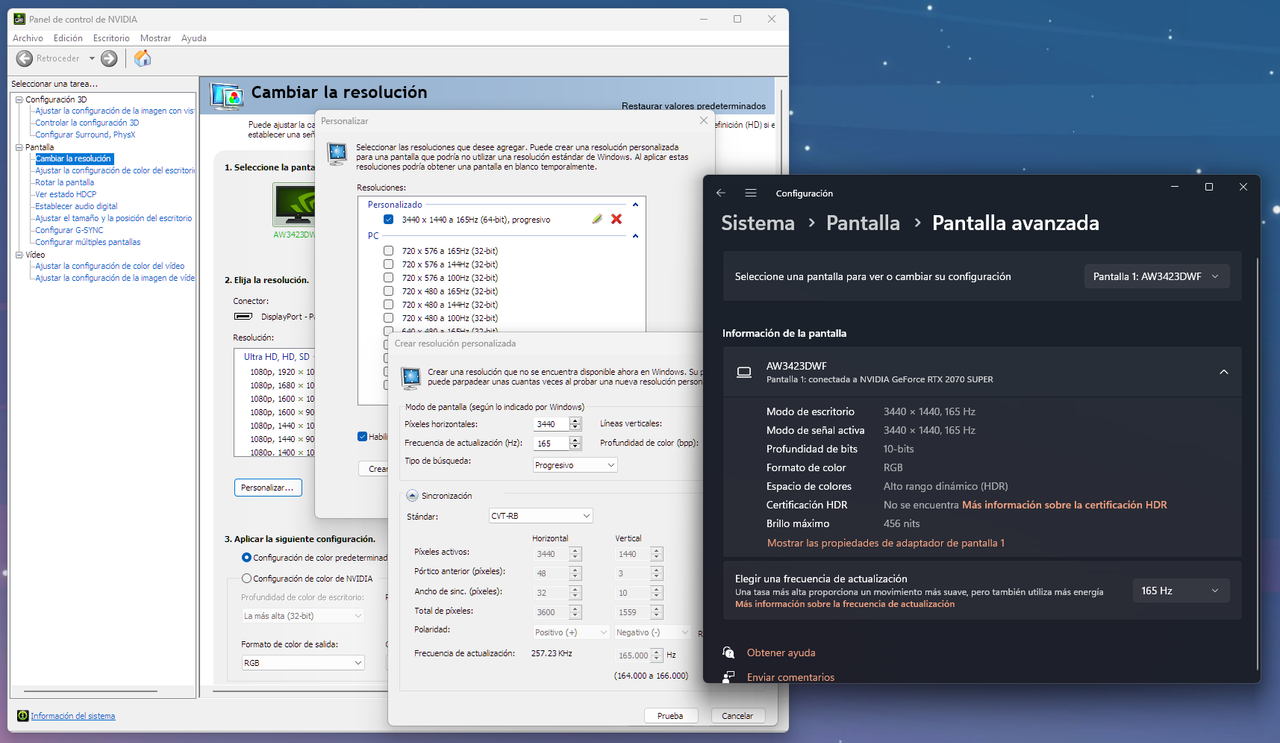Click the monitor icon in Personalizar dialog

(337, 153)
